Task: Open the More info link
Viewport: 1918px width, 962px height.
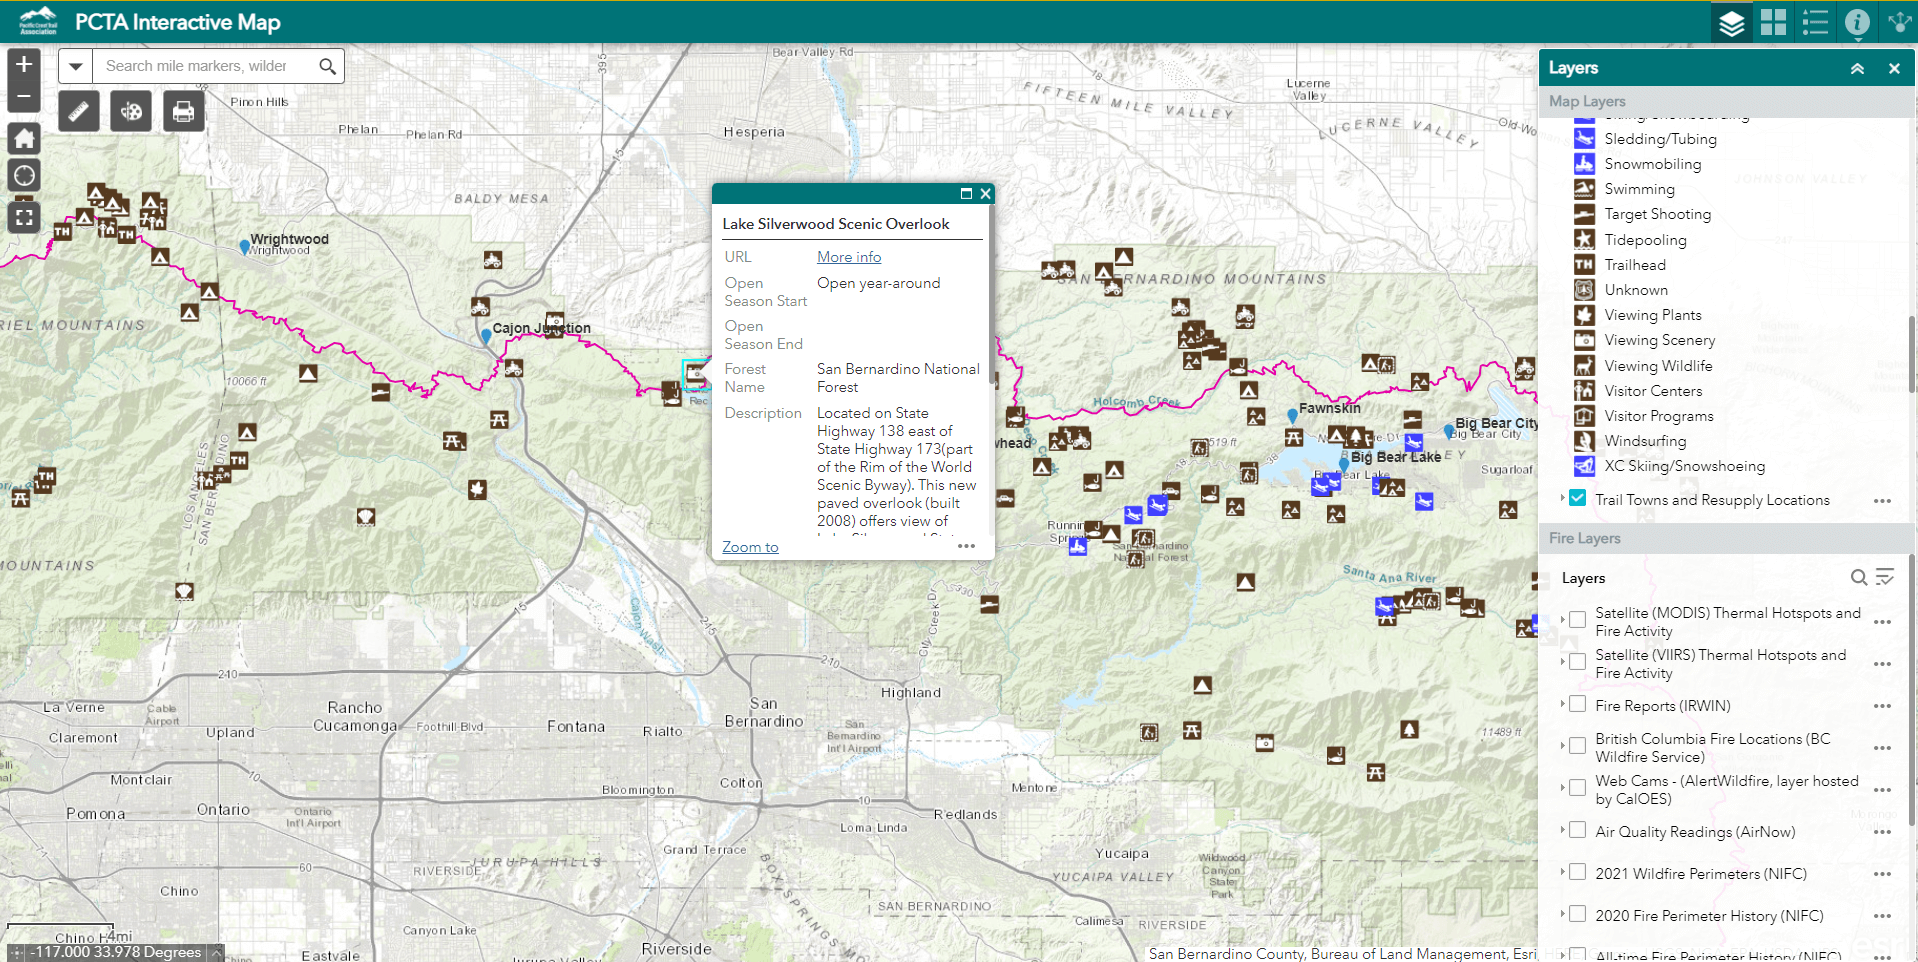Action: (849, 257)
